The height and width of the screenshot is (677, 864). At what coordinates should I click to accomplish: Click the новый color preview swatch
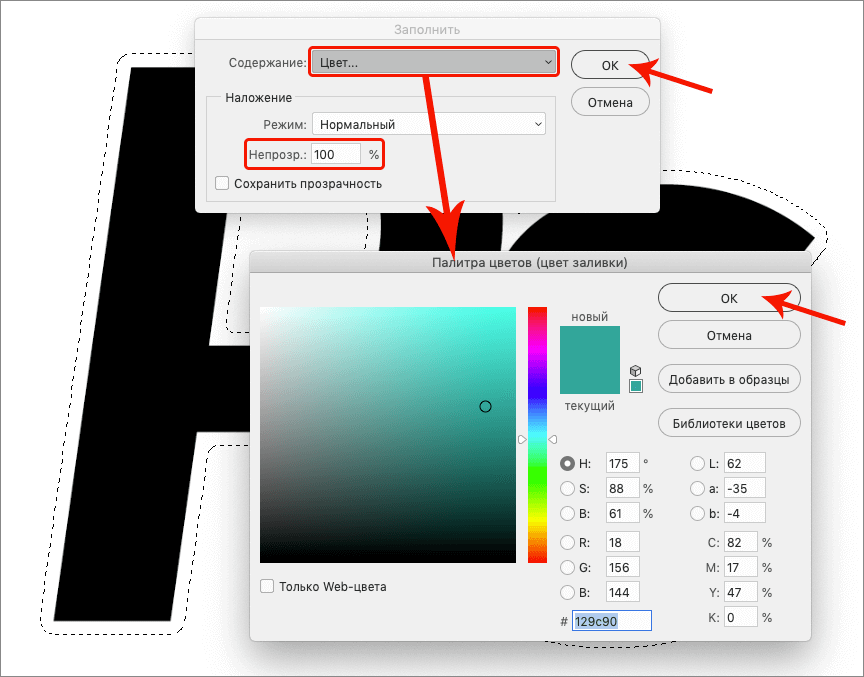coord(590,343)
